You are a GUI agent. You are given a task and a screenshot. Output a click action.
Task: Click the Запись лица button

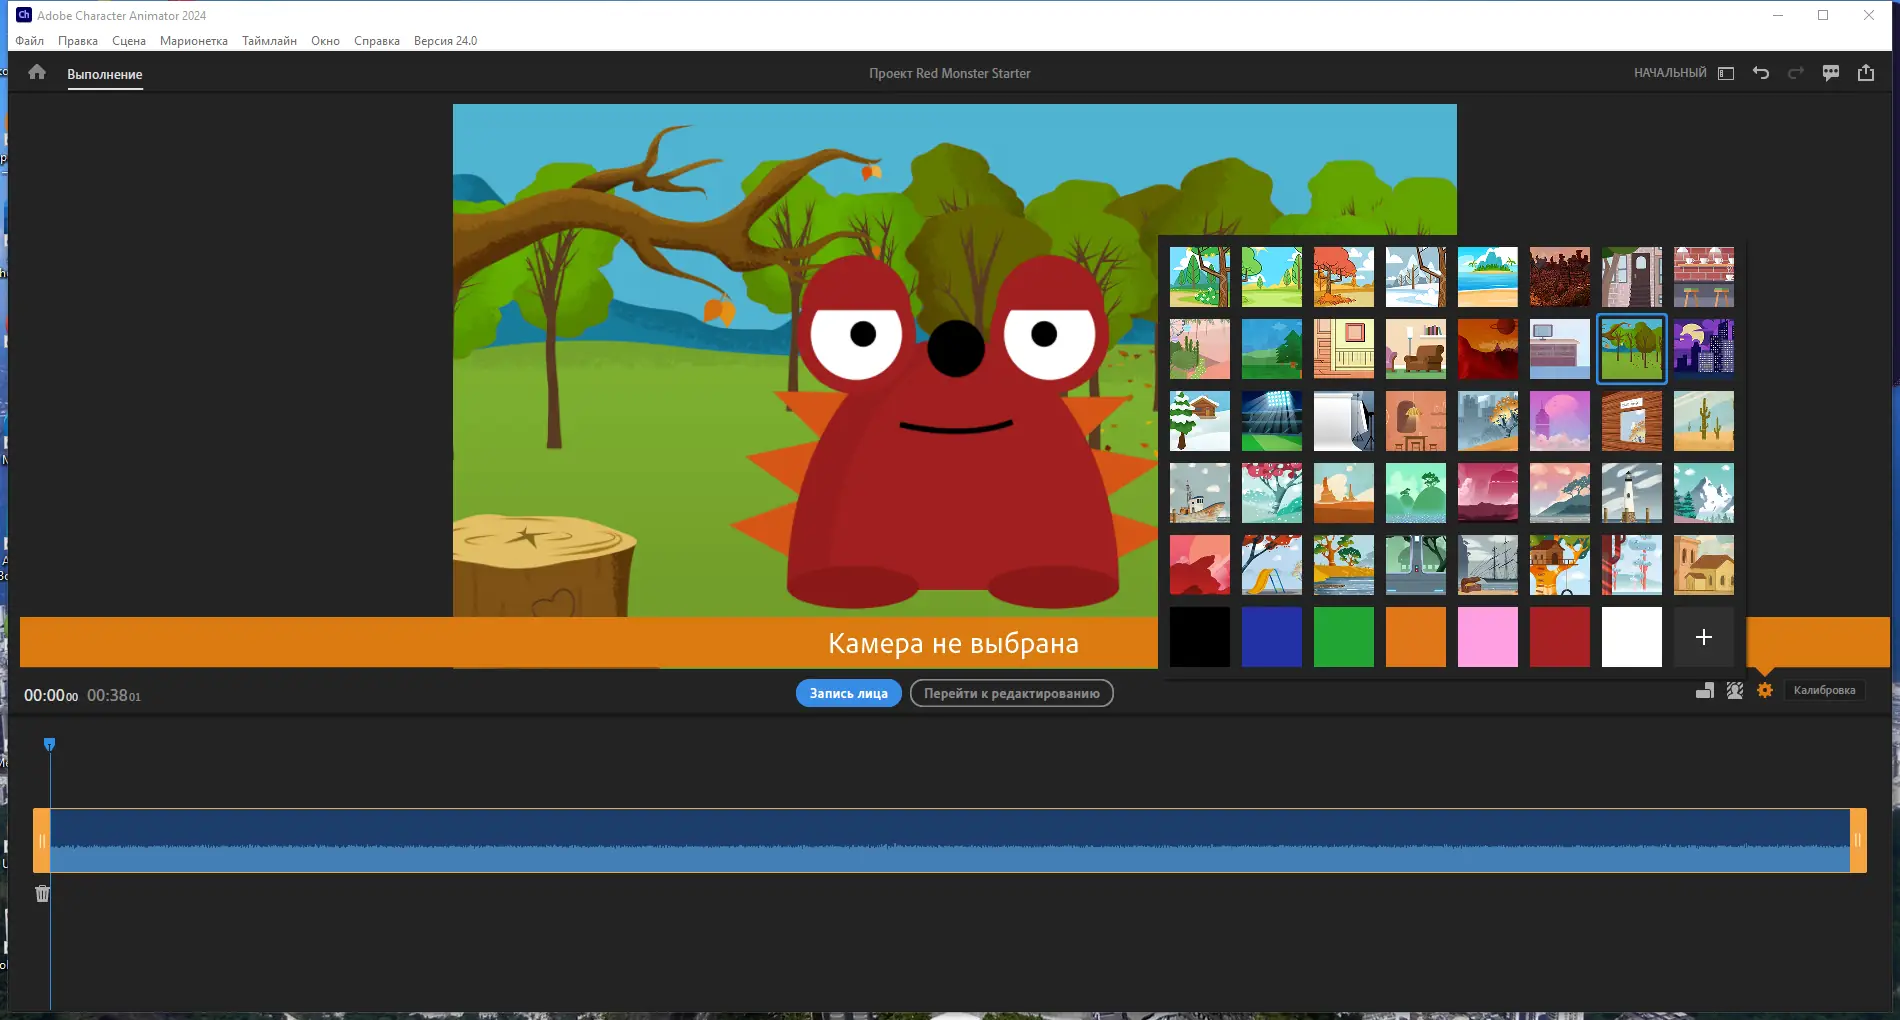[849, 693]
